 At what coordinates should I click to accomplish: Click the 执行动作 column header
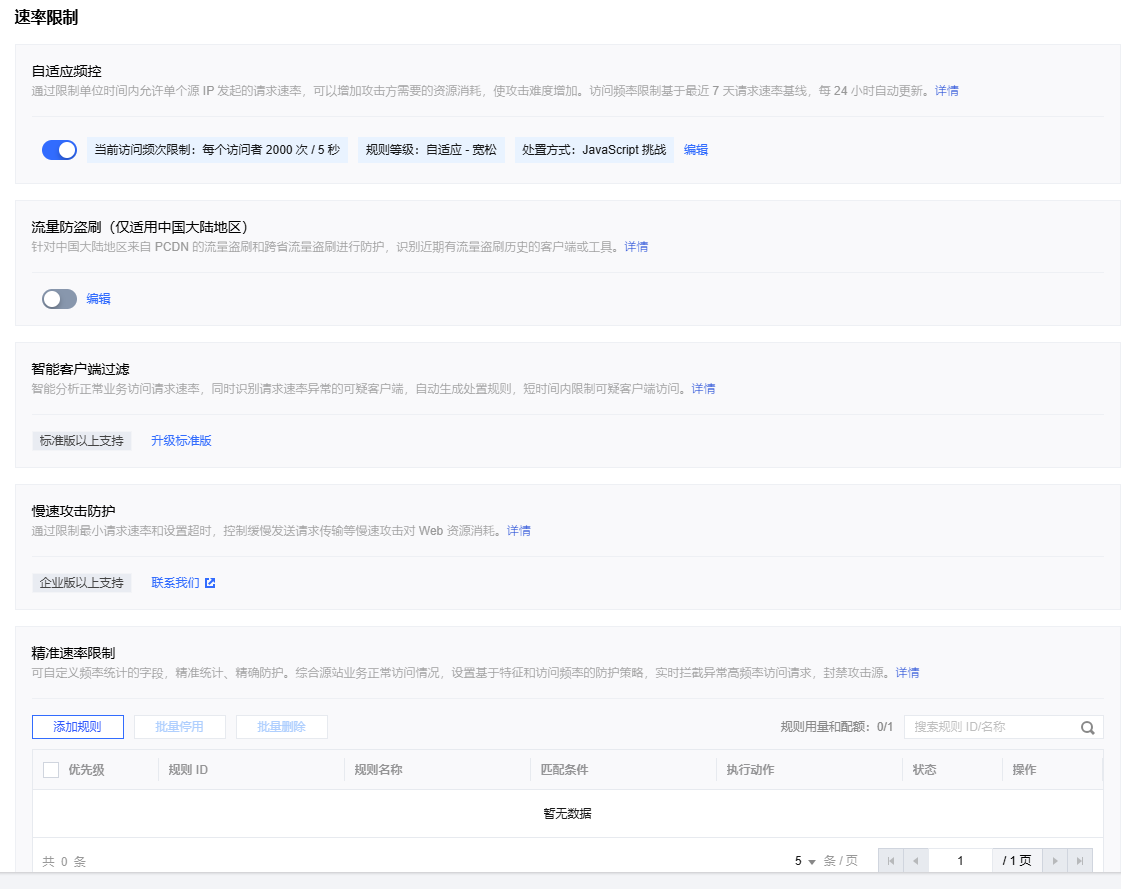point(750,770)
